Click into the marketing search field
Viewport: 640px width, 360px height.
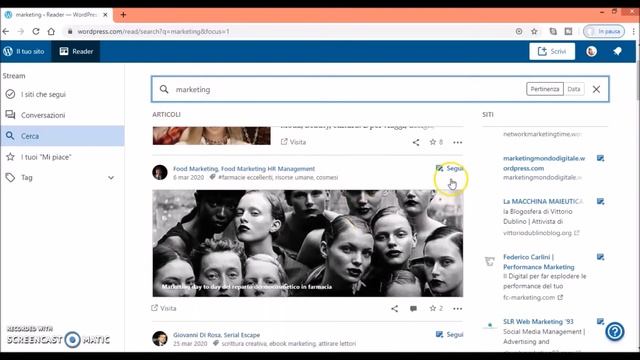click(x=347, y=89)
